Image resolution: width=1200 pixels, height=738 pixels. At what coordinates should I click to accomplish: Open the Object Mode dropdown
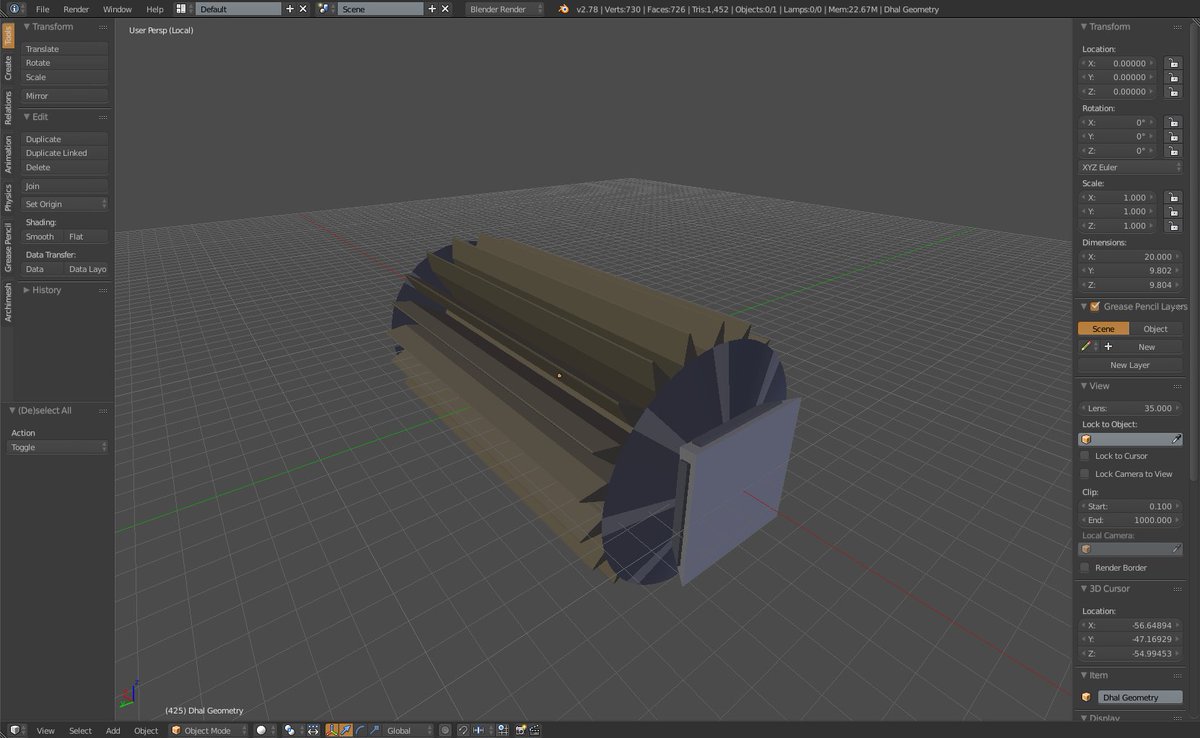[207, 730]
